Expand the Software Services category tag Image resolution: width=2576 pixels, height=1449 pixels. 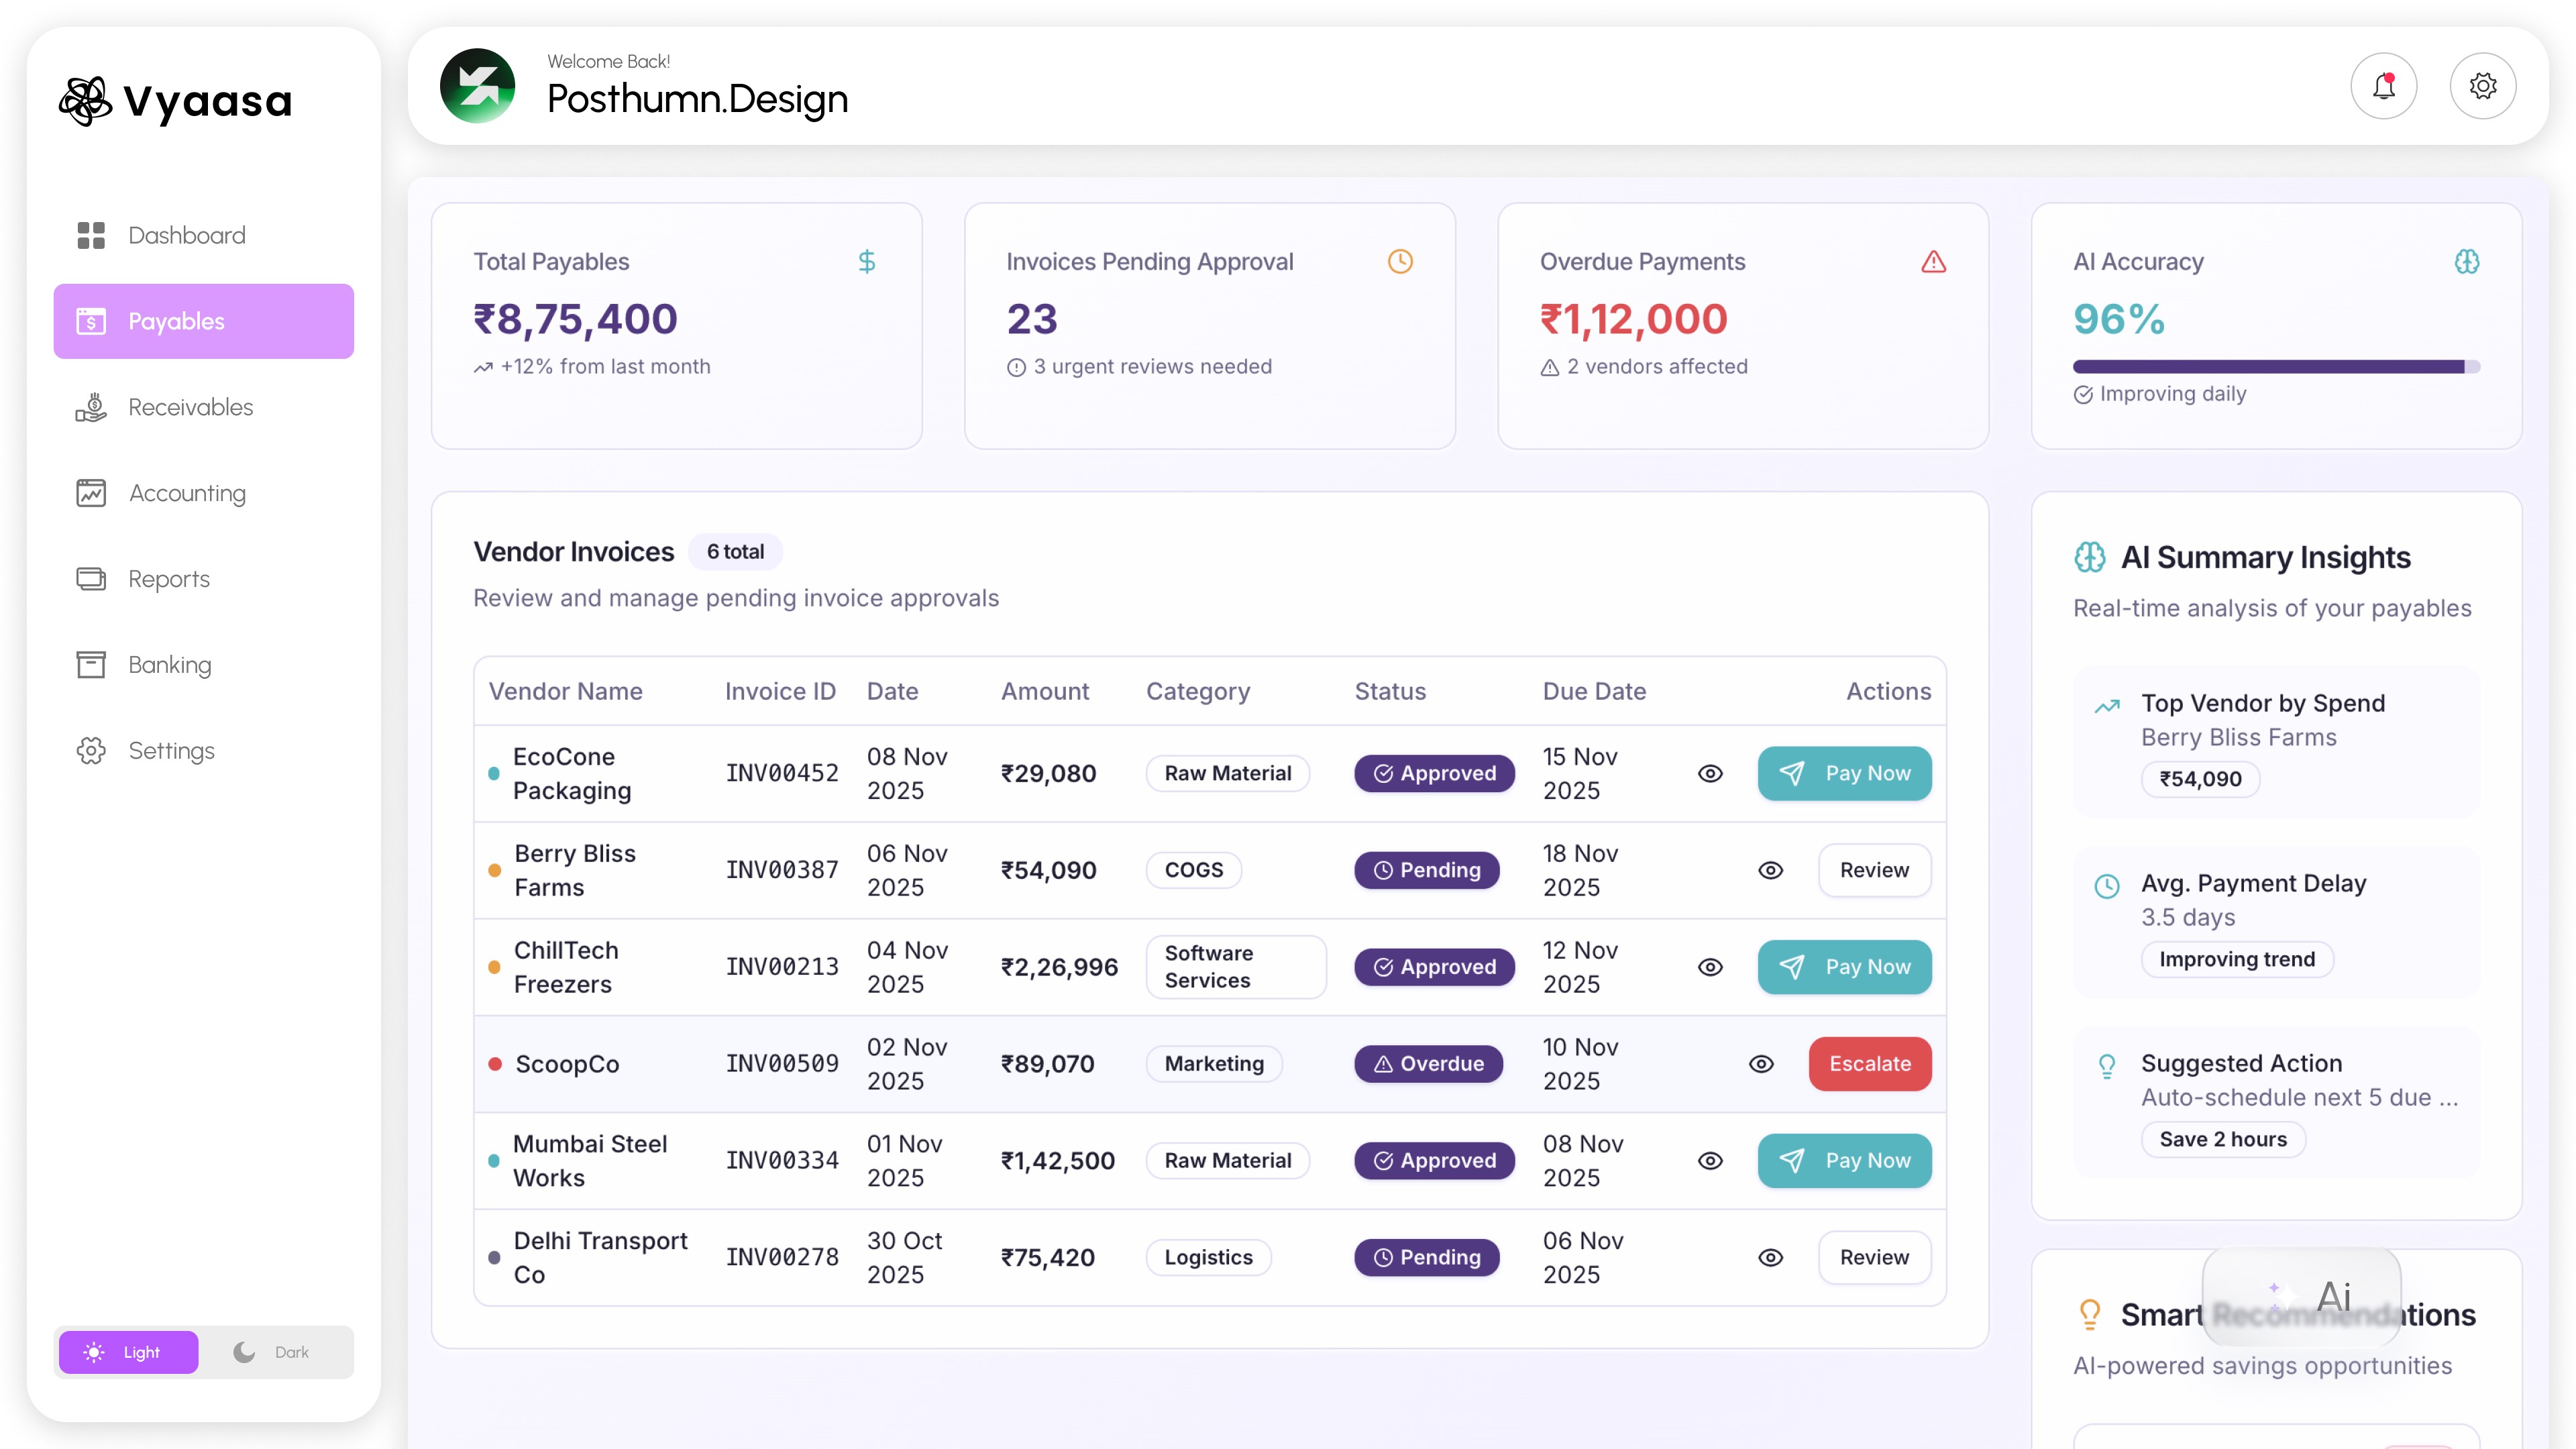coord(1236,967)
